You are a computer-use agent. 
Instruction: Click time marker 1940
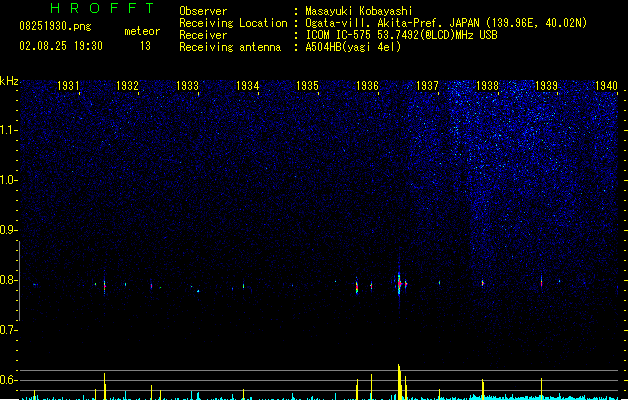(x=606, y=86)
